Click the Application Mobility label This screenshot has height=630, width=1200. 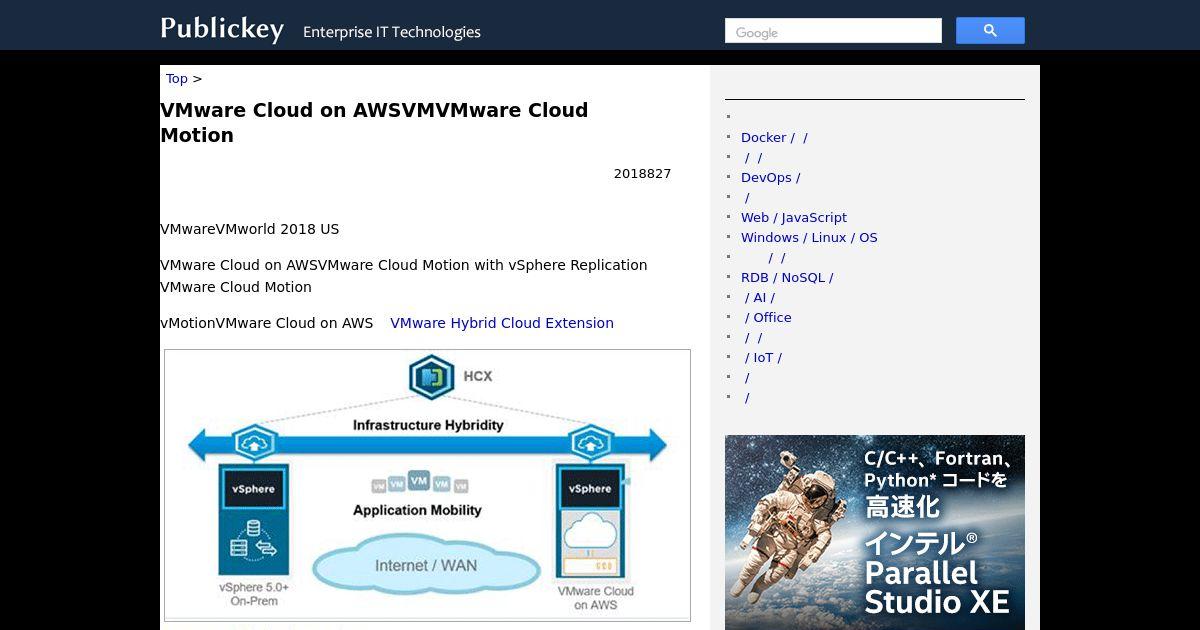pyautogui.click(x=417, y=510)
